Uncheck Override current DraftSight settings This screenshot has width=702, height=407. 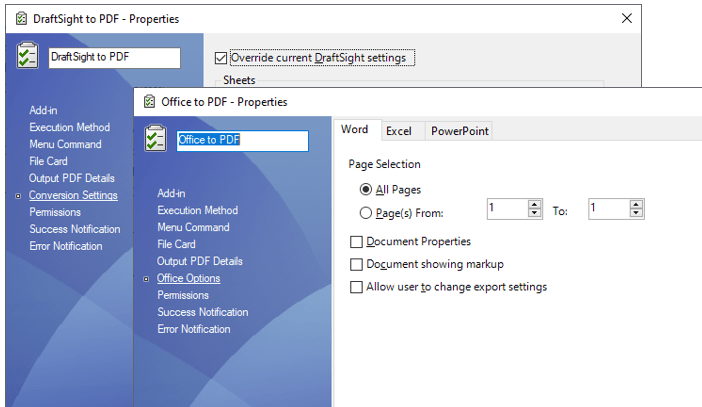[x=221, y=58]
